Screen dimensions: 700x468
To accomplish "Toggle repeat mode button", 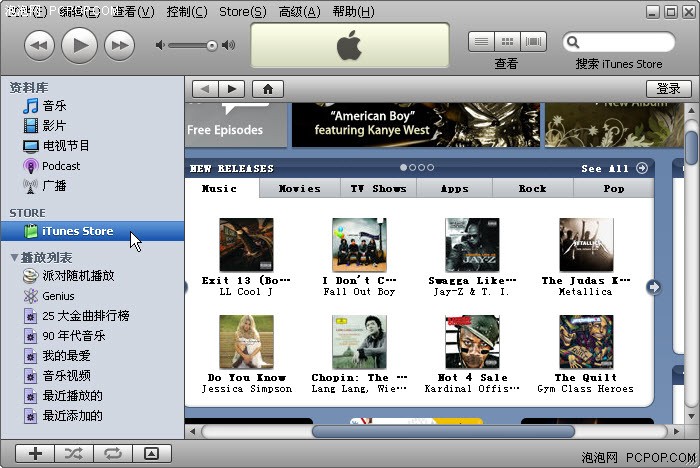I will [x=112, y=454].
